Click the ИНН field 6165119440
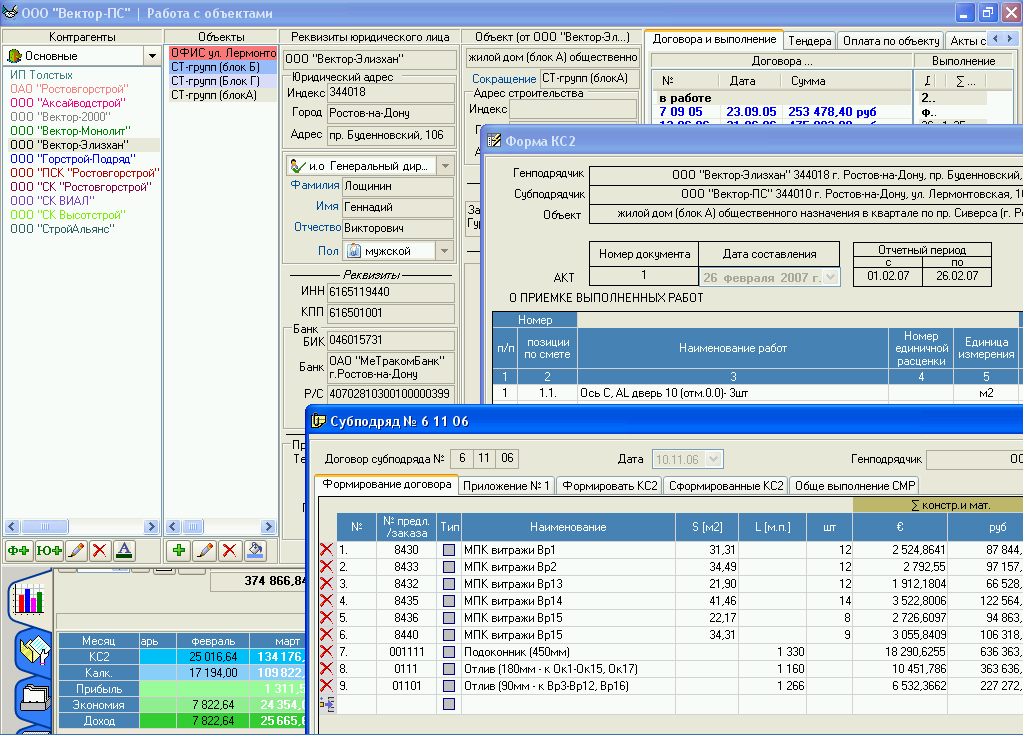 point(390,292)
